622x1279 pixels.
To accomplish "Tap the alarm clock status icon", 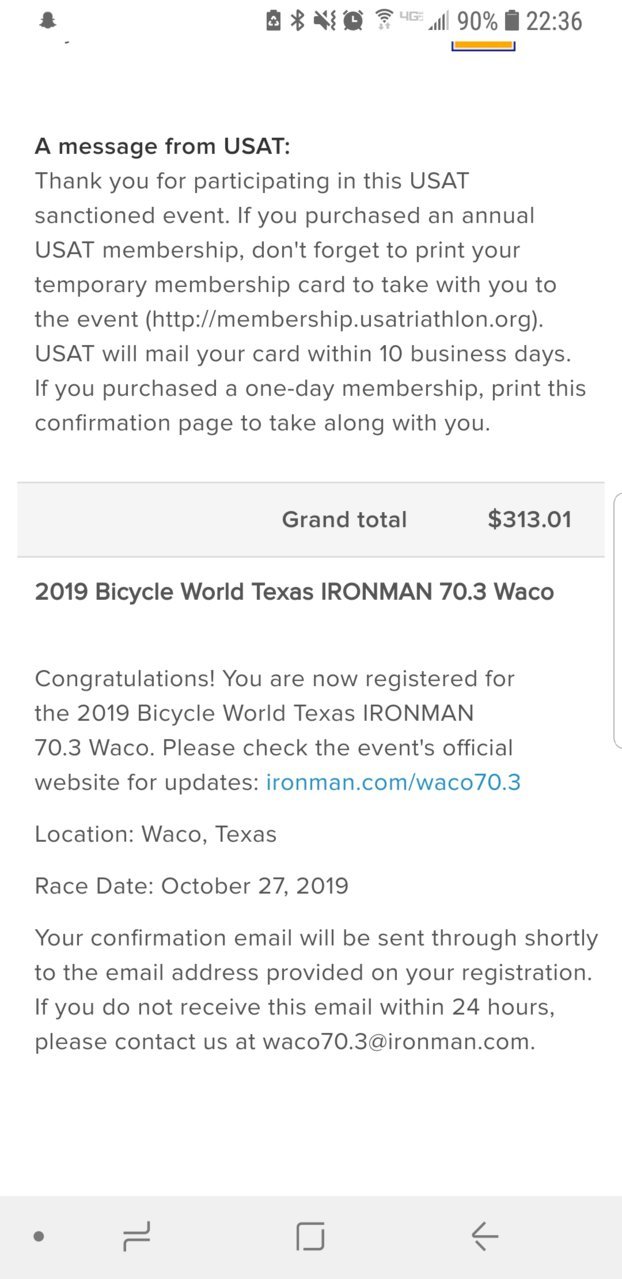I will (353, 20).
